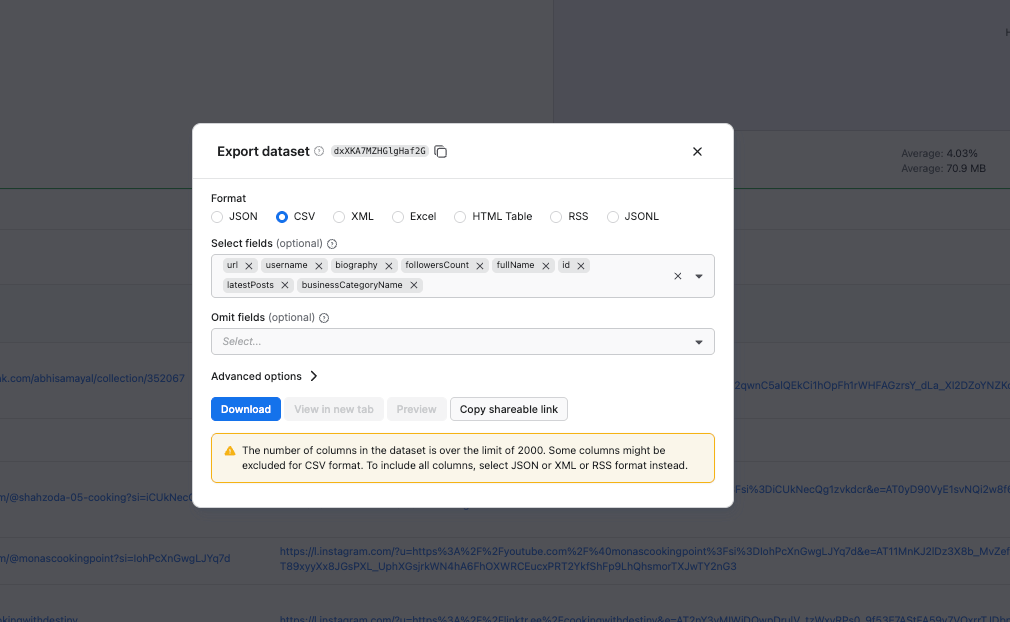The image size is (1010, 622).
Task: Clear all selected fields with the X icon
Action: 677,275
